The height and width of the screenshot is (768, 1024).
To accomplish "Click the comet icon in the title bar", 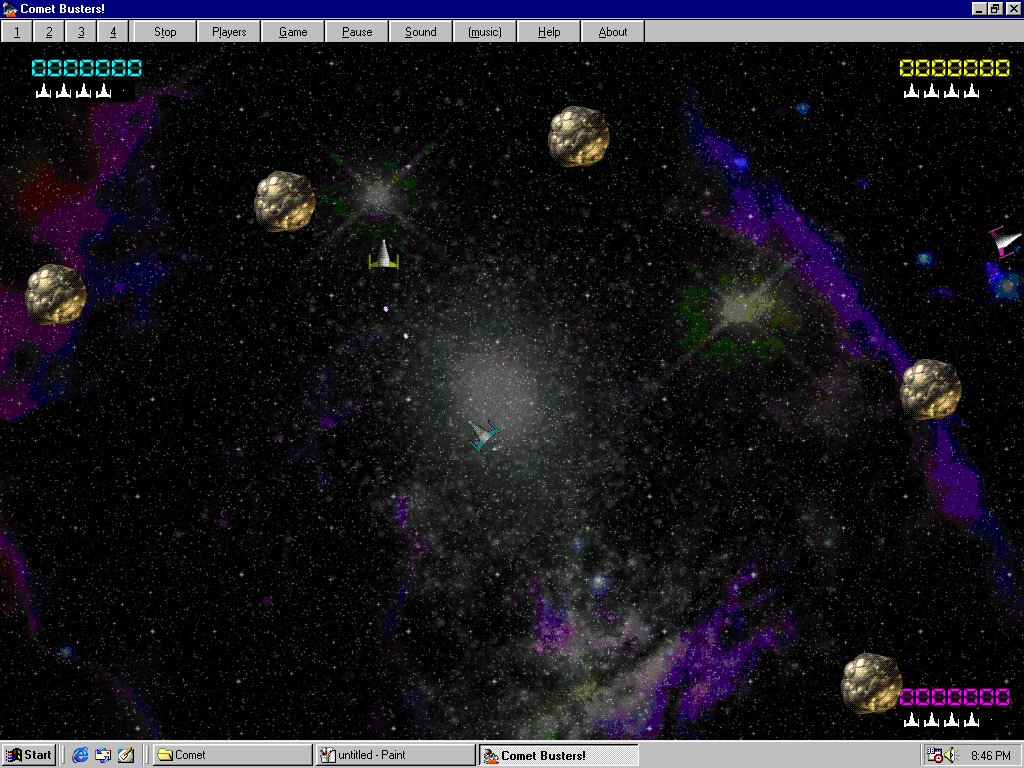I will coord(10,9).
